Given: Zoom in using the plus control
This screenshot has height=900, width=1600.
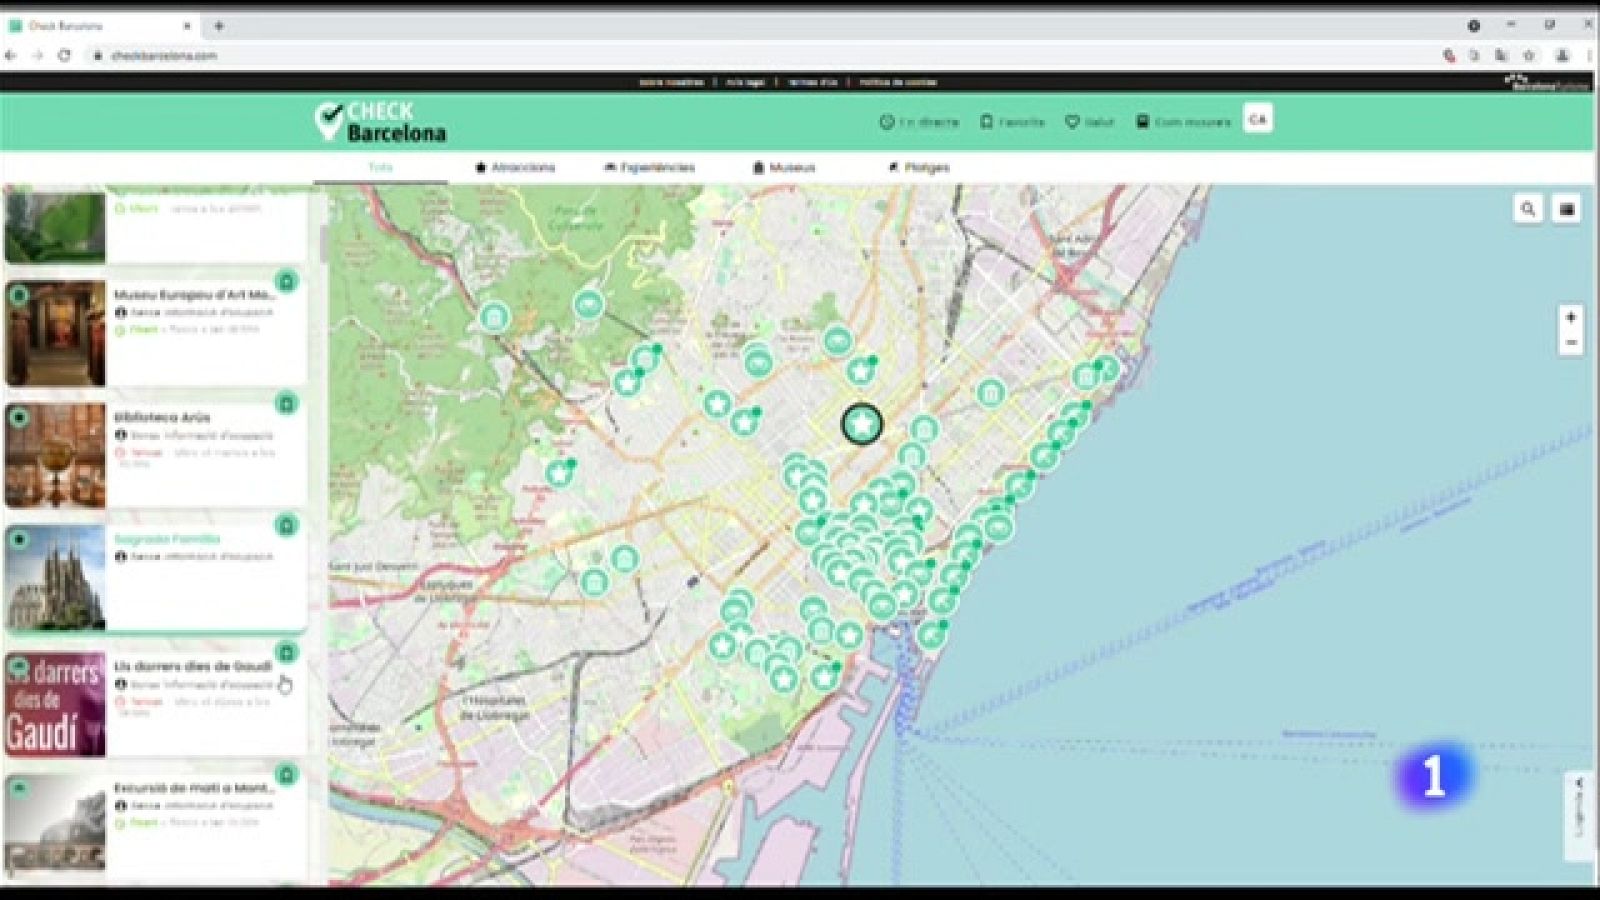Looking at the screenshot, I should (1570, 315).
